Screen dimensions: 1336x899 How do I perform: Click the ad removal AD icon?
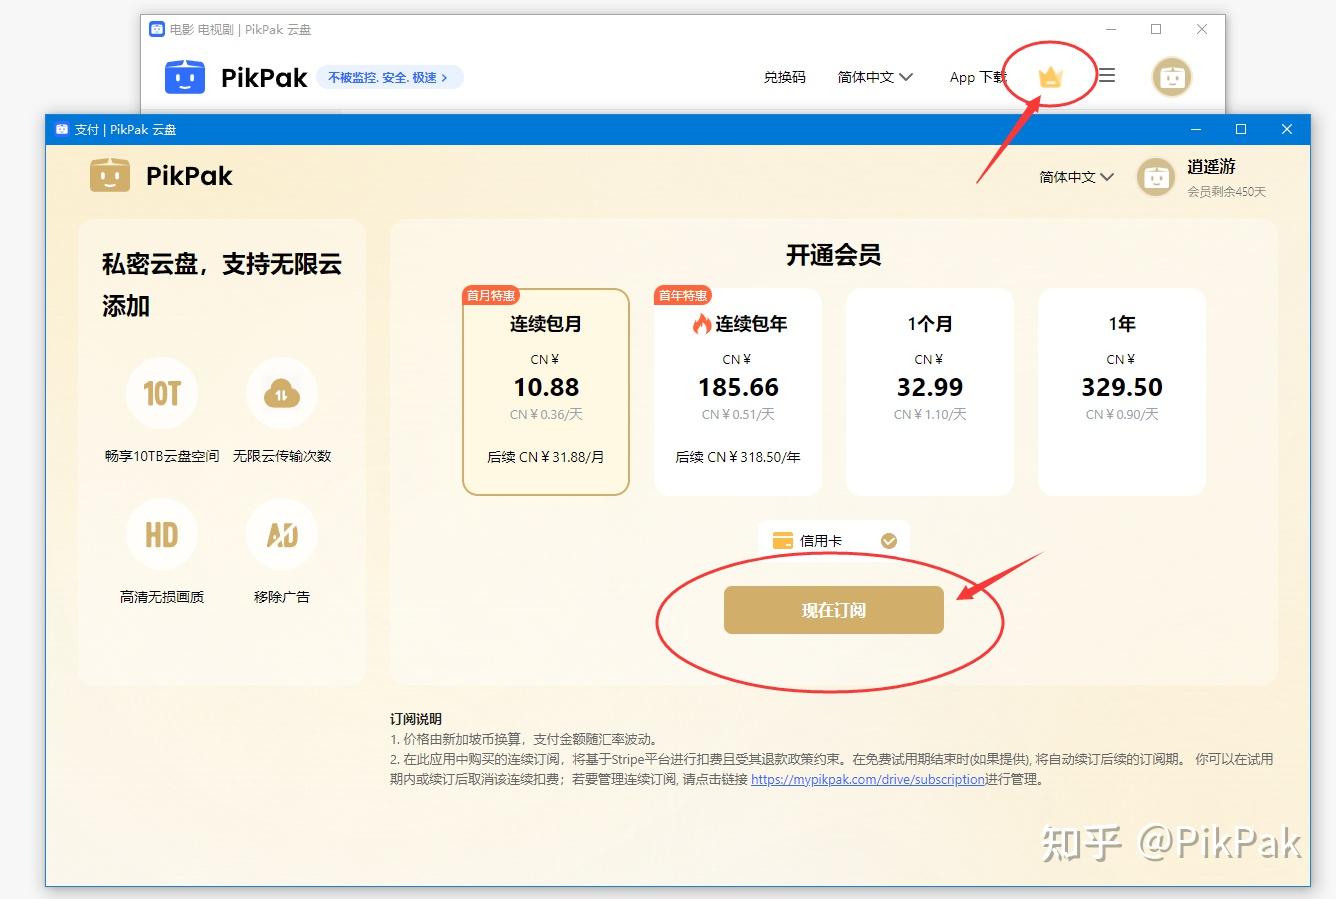pyautogui.click(x=281, y=534)
